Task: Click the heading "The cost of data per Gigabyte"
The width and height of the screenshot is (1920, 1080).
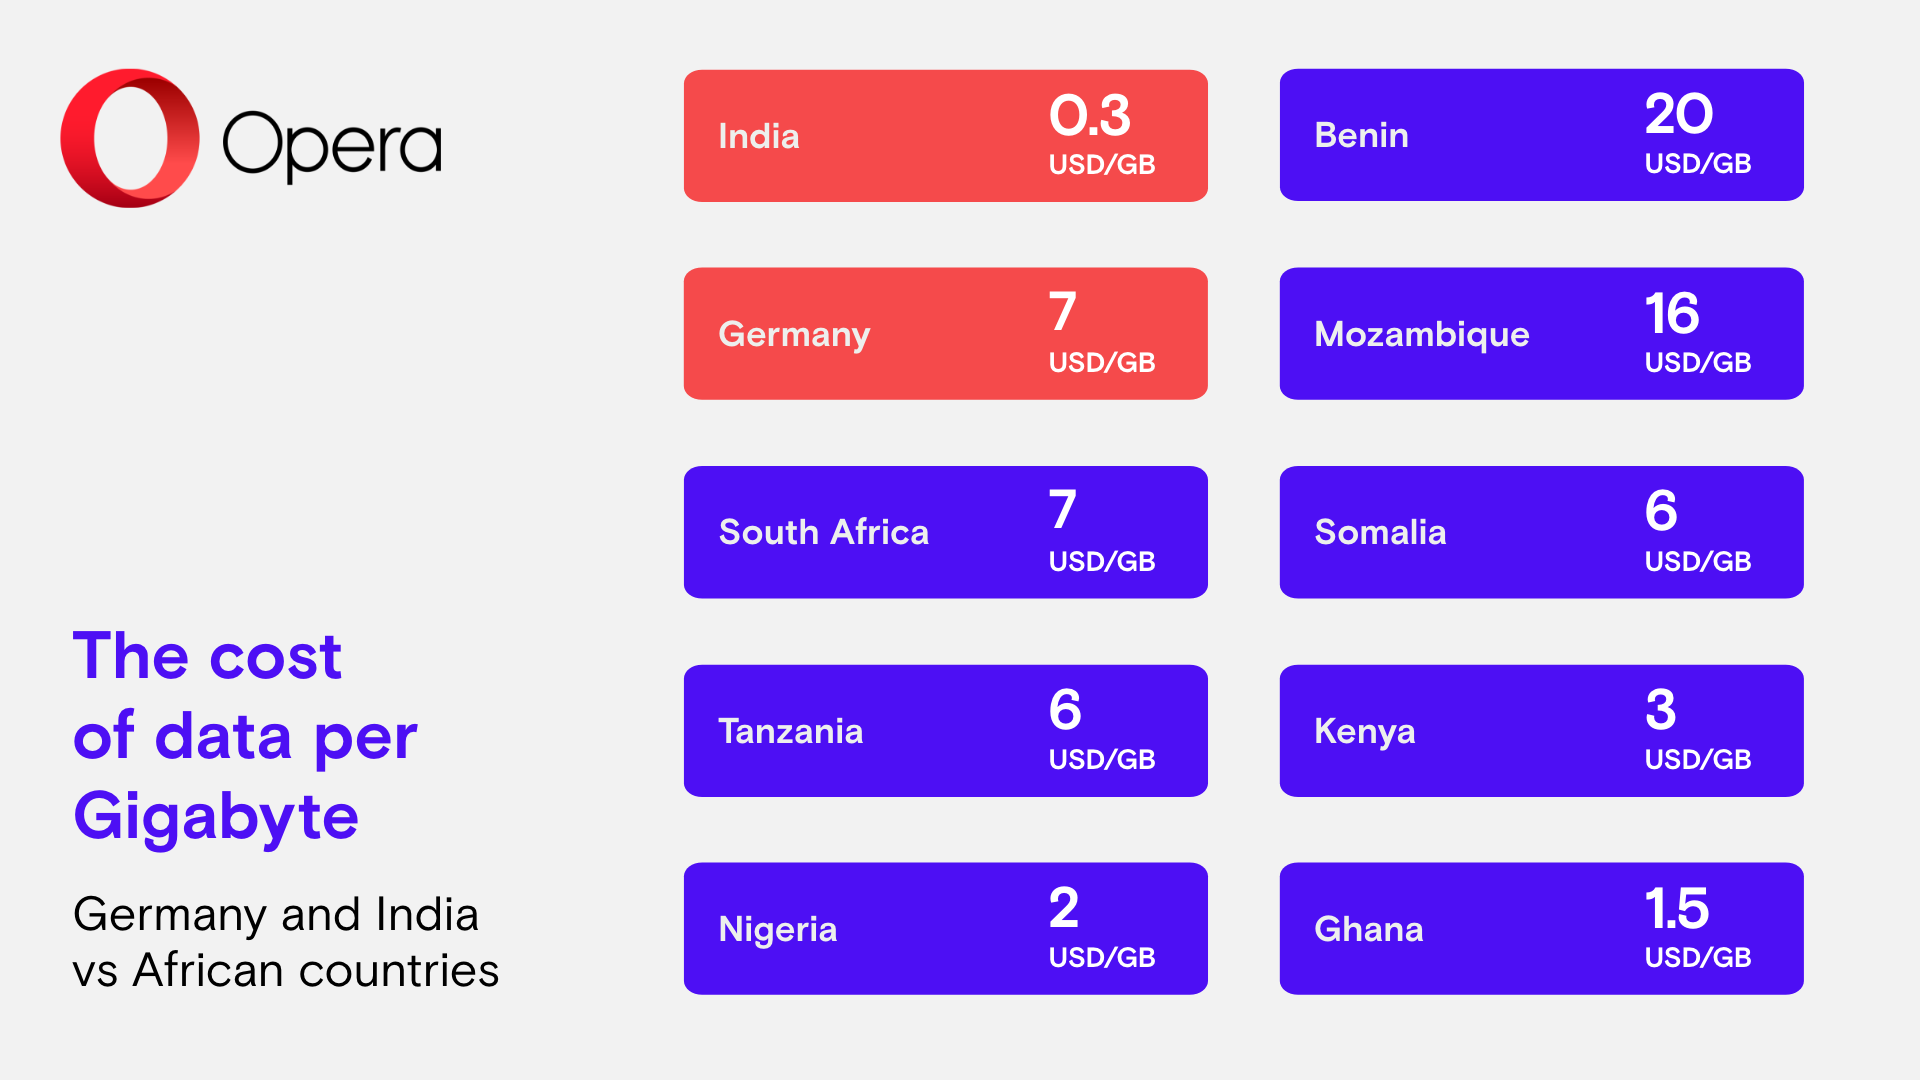Action: point(245,736)
